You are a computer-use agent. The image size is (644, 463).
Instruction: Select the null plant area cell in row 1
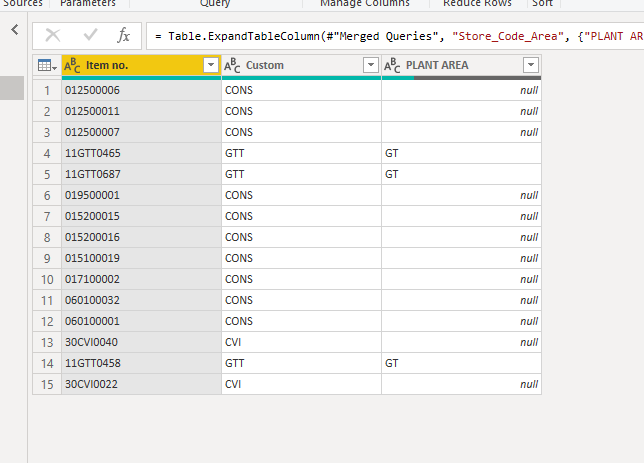pos(461,90)
